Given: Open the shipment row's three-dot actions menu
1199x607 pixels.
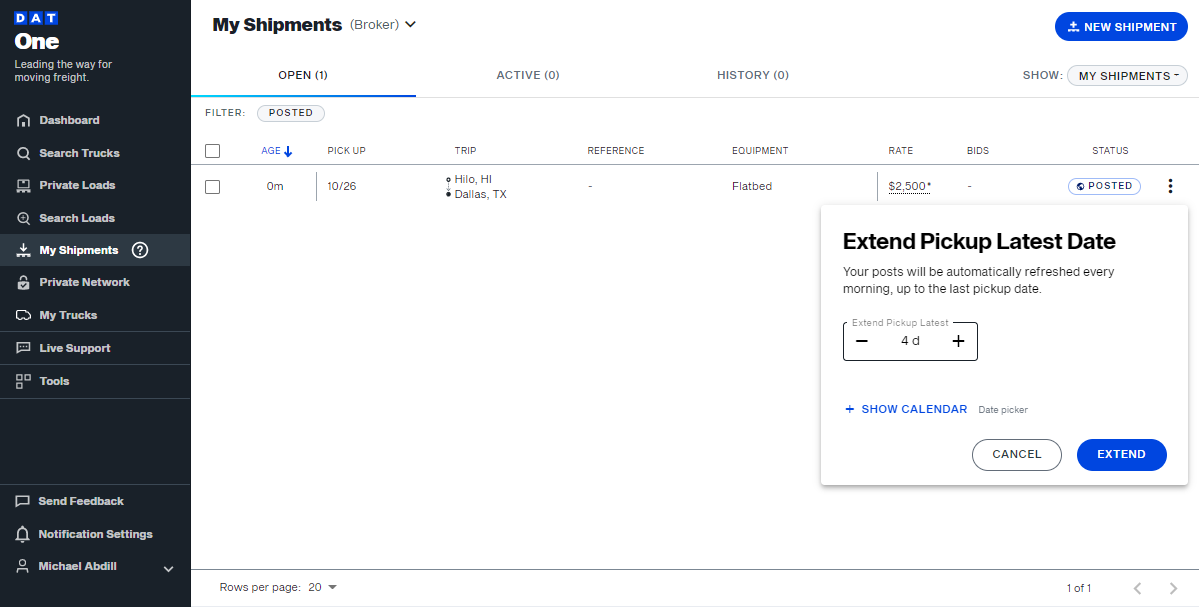Looking at the screenshot, I should [1170, 185].
